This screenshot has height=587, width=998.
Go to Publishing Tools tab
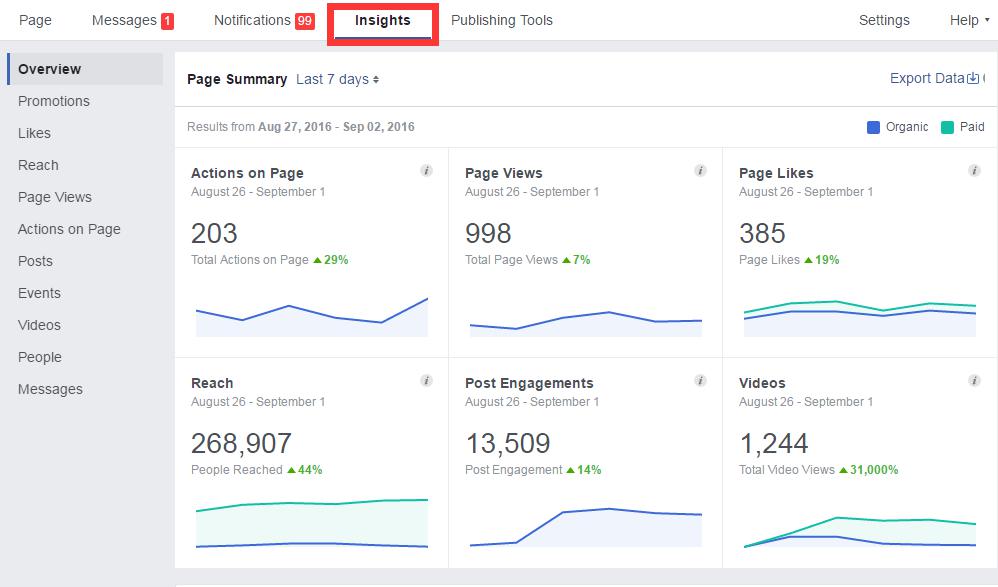(502, 20)
